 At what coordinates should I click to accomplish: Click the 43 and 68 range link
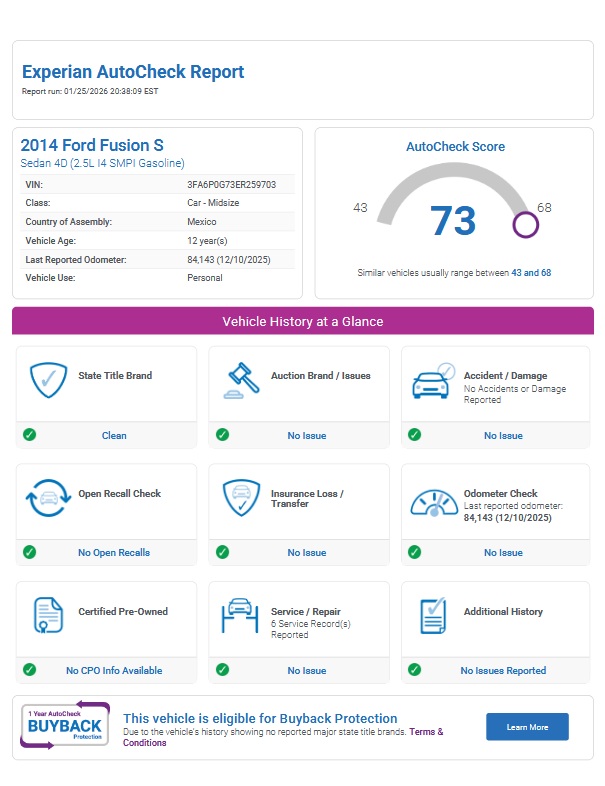point(531,272)
